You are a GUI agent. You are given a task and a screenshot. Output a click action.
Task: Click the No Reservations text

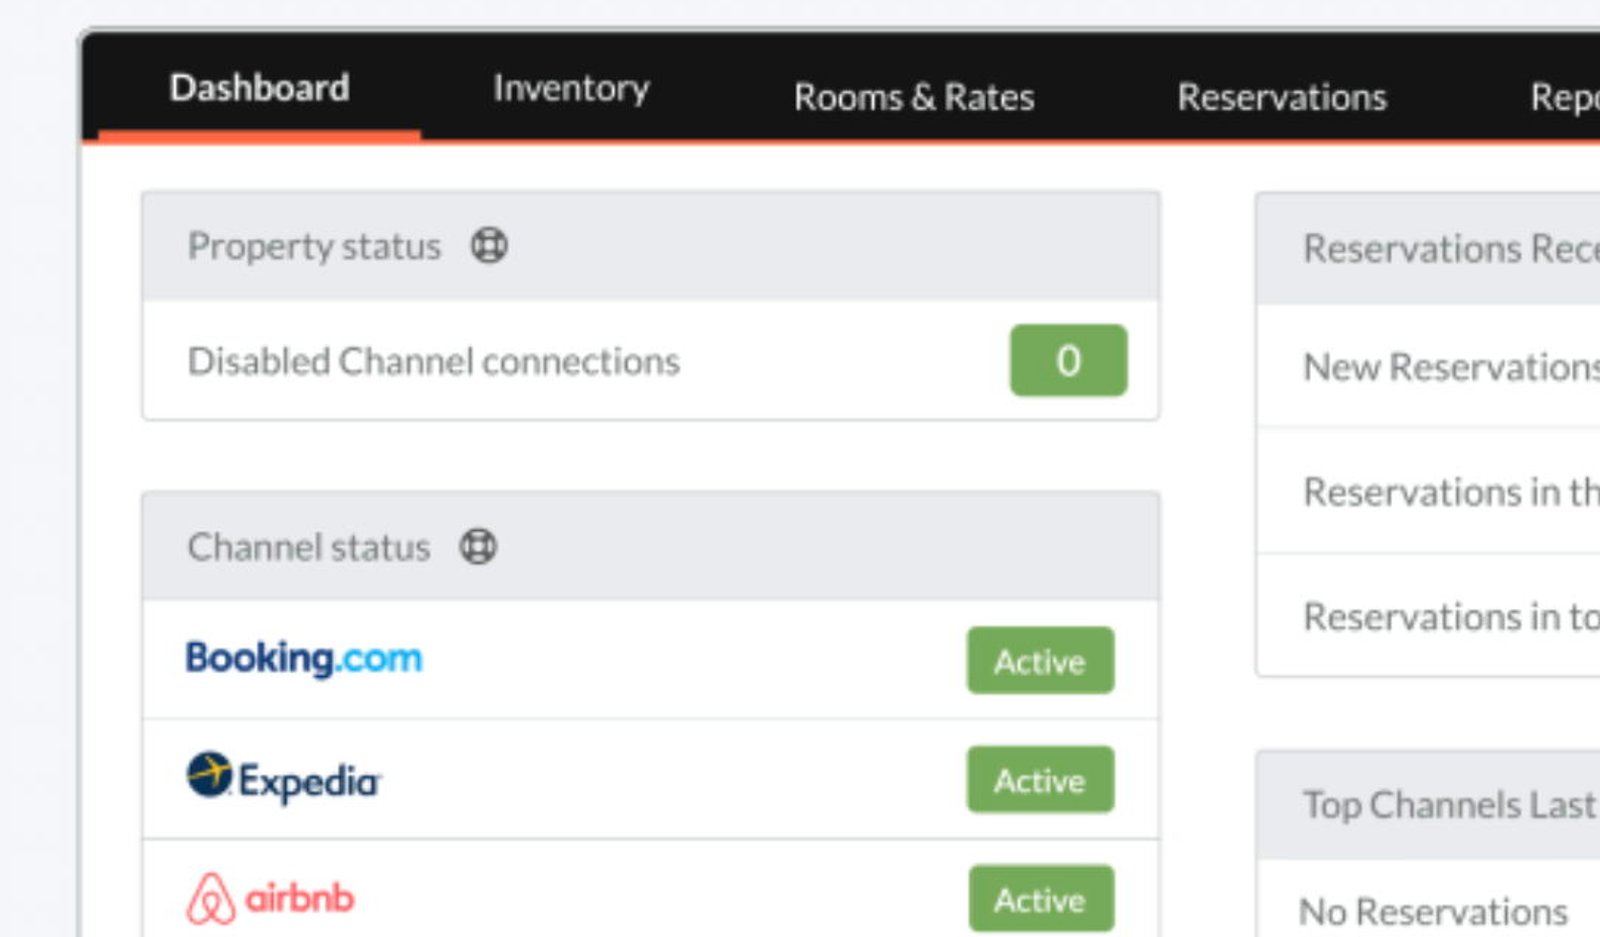point(1433,912)
